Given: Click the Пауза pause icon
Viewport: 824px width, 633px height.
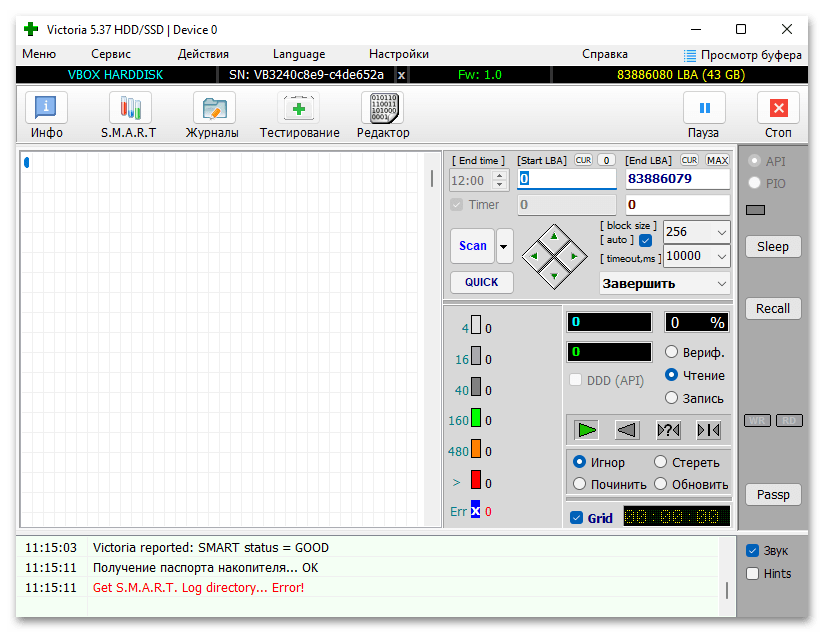Looking at the screenshot, I should pos(704,108).
